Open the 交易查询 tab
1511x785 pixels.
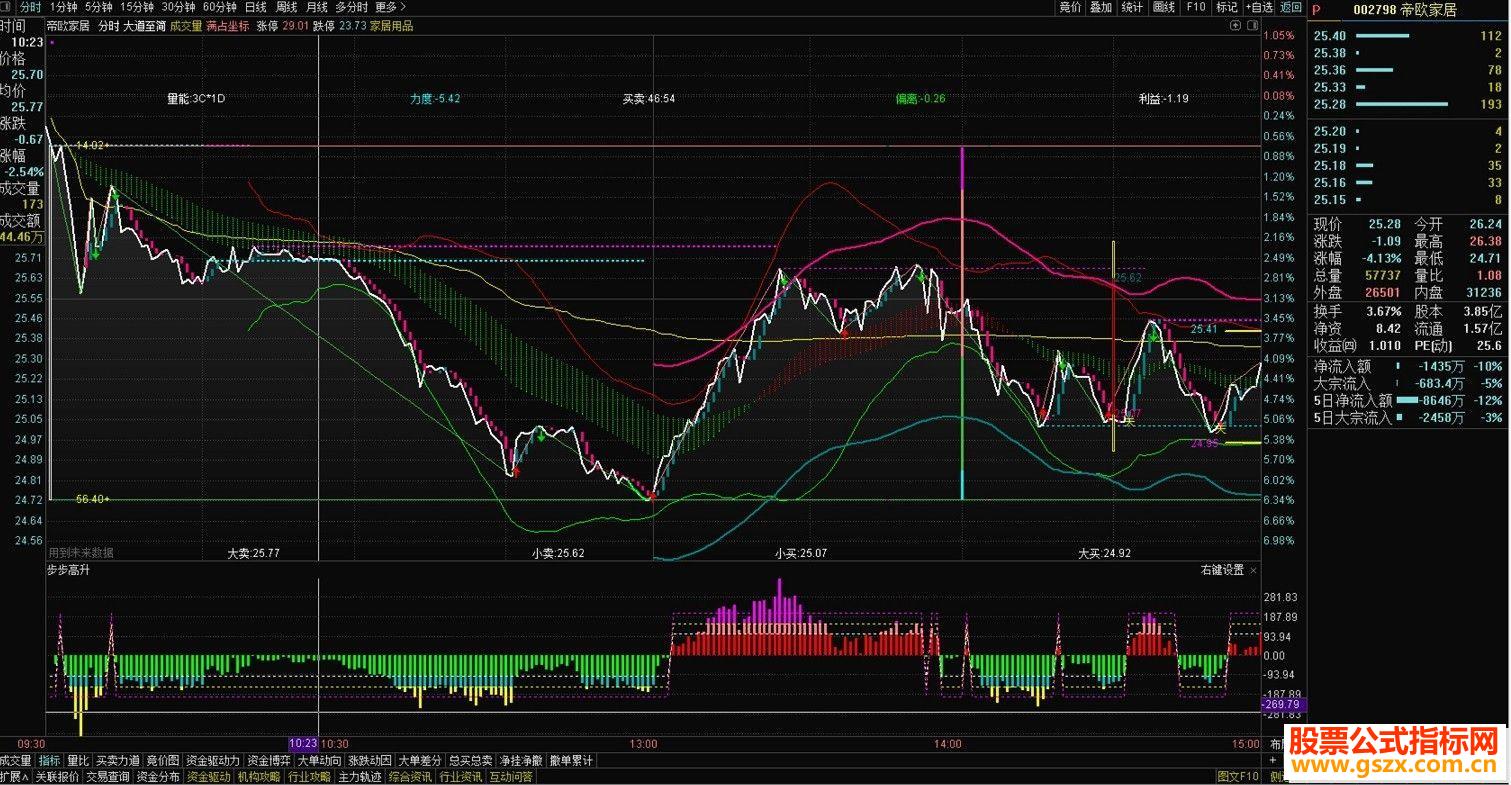[107, 776]
